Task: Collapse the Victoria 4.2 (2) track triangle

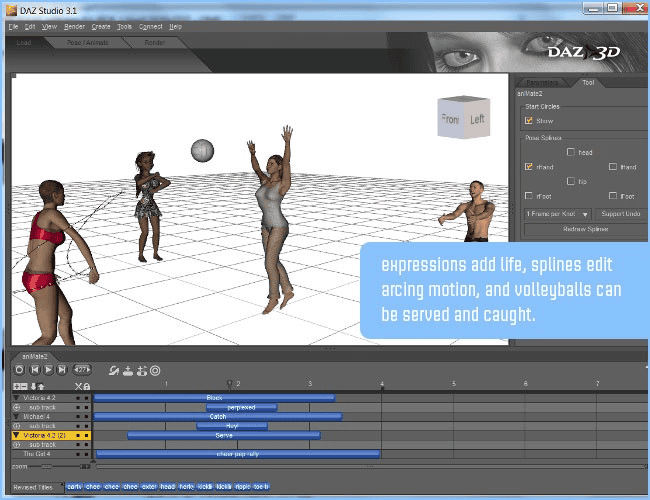Action: (x=17, y=435)
